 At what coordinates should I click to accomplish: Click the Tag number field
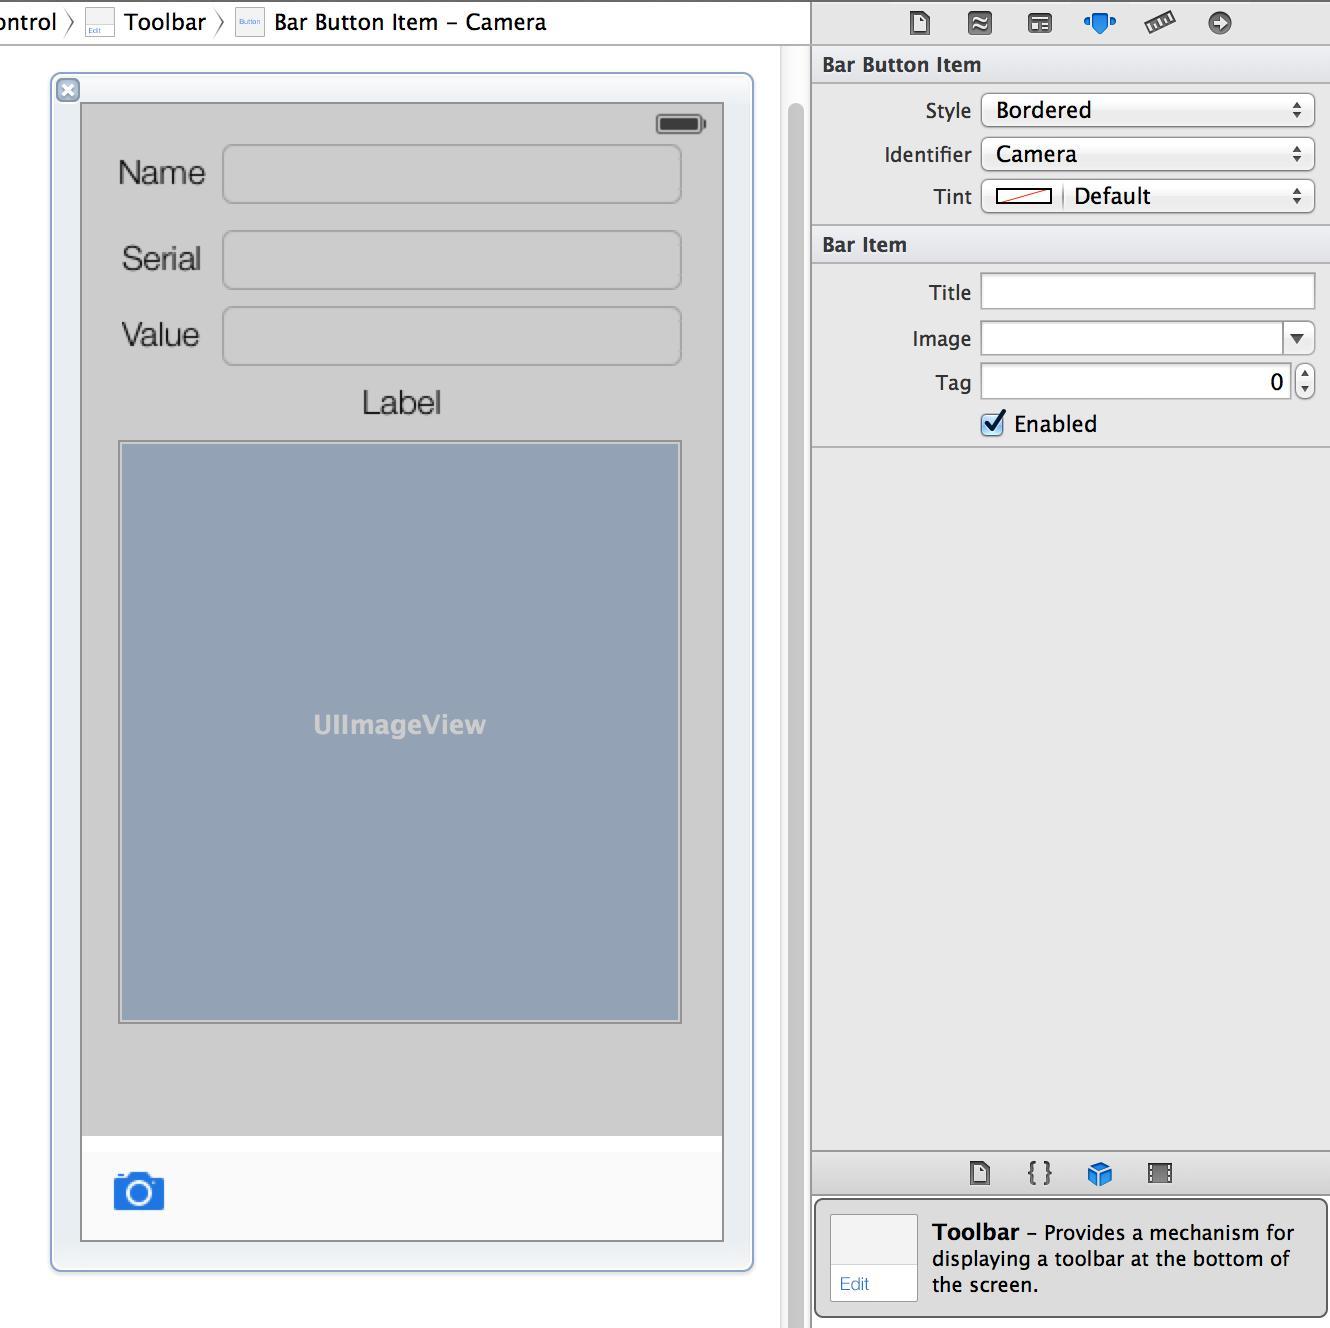coord(1136,381)
